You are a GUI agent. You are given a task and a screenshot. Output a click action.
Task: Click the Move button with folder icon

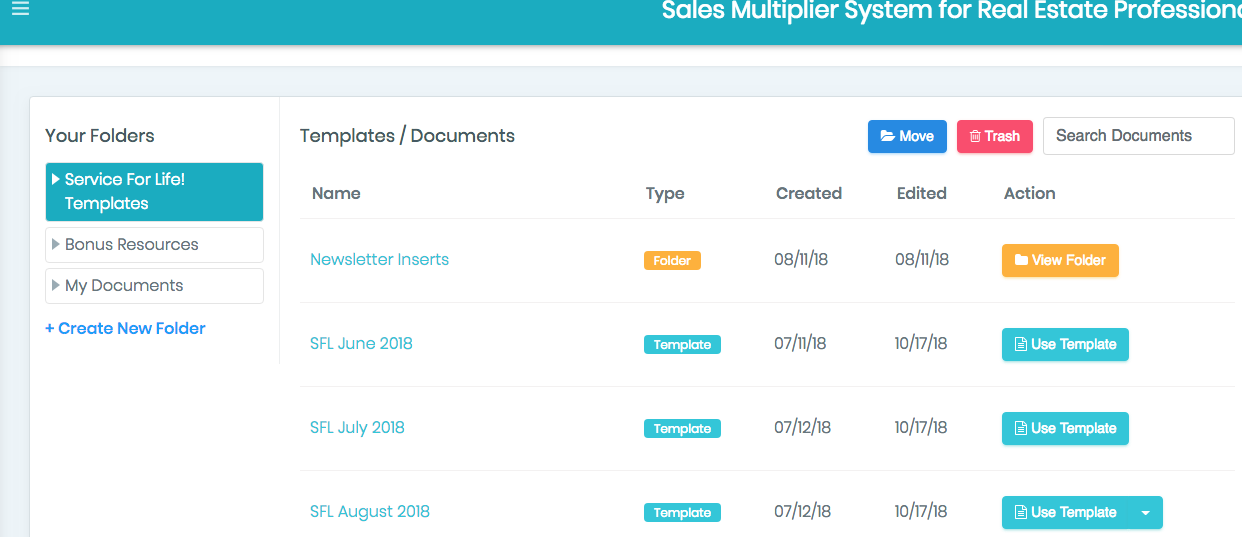906,136
